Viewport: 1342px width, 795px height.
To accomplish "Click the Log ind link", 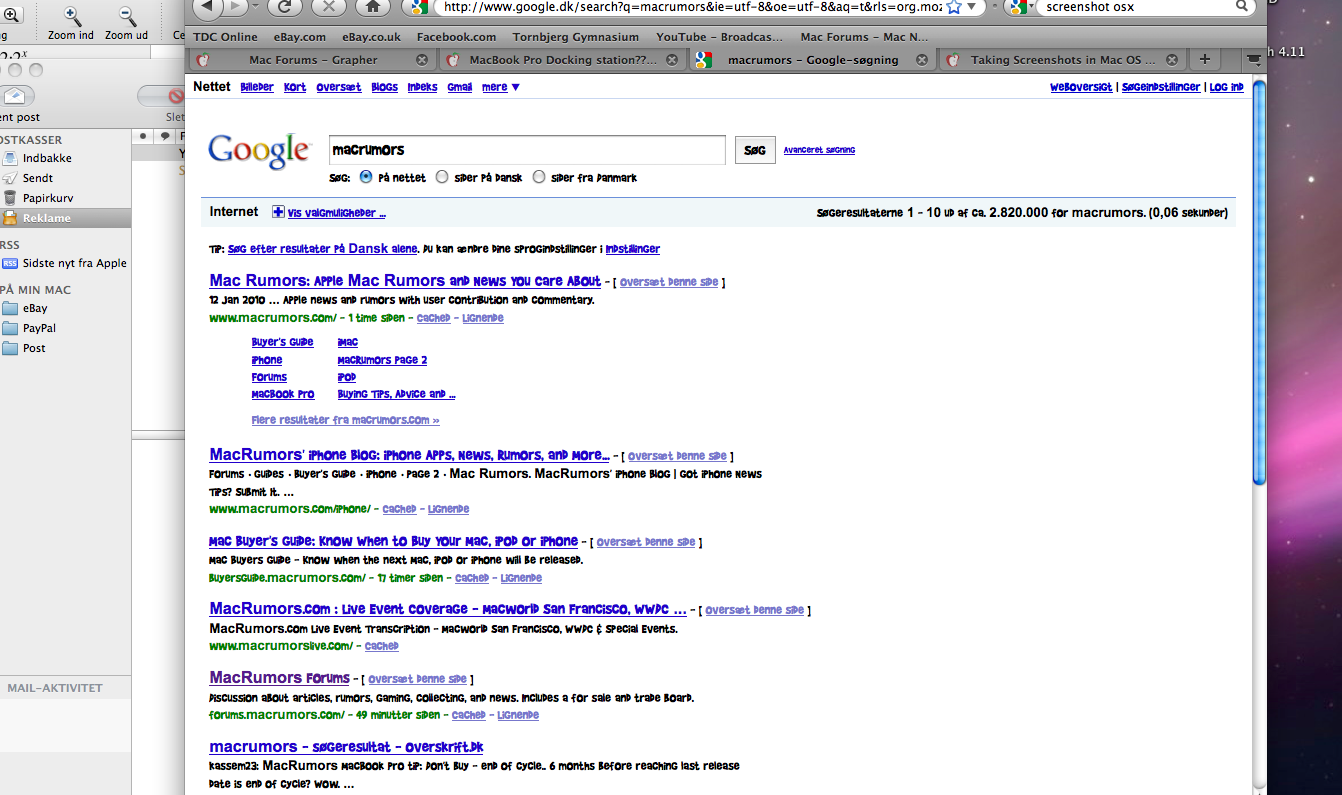I will point(1226,87).
